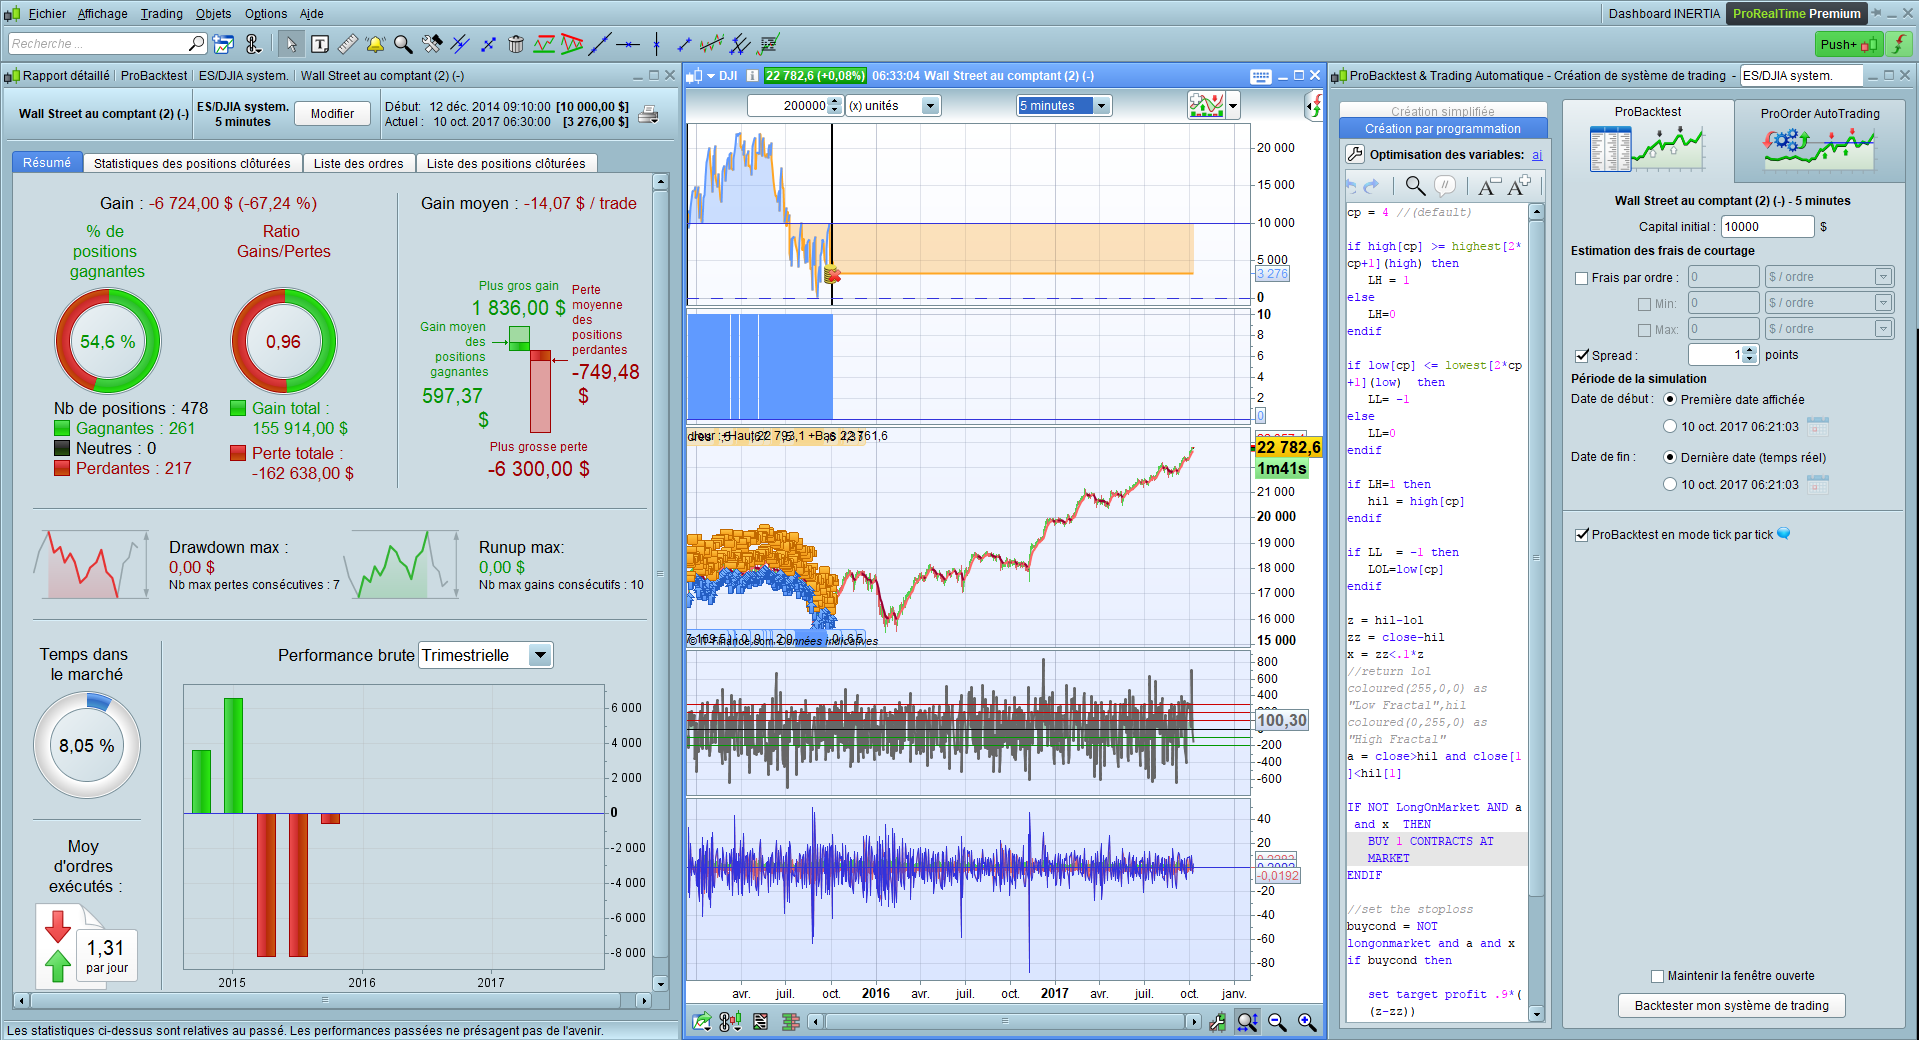The width and height of the screenshot is (1919, 1040).
Task: Click the Capital initial input field
Action: [x=1766, y=227]
